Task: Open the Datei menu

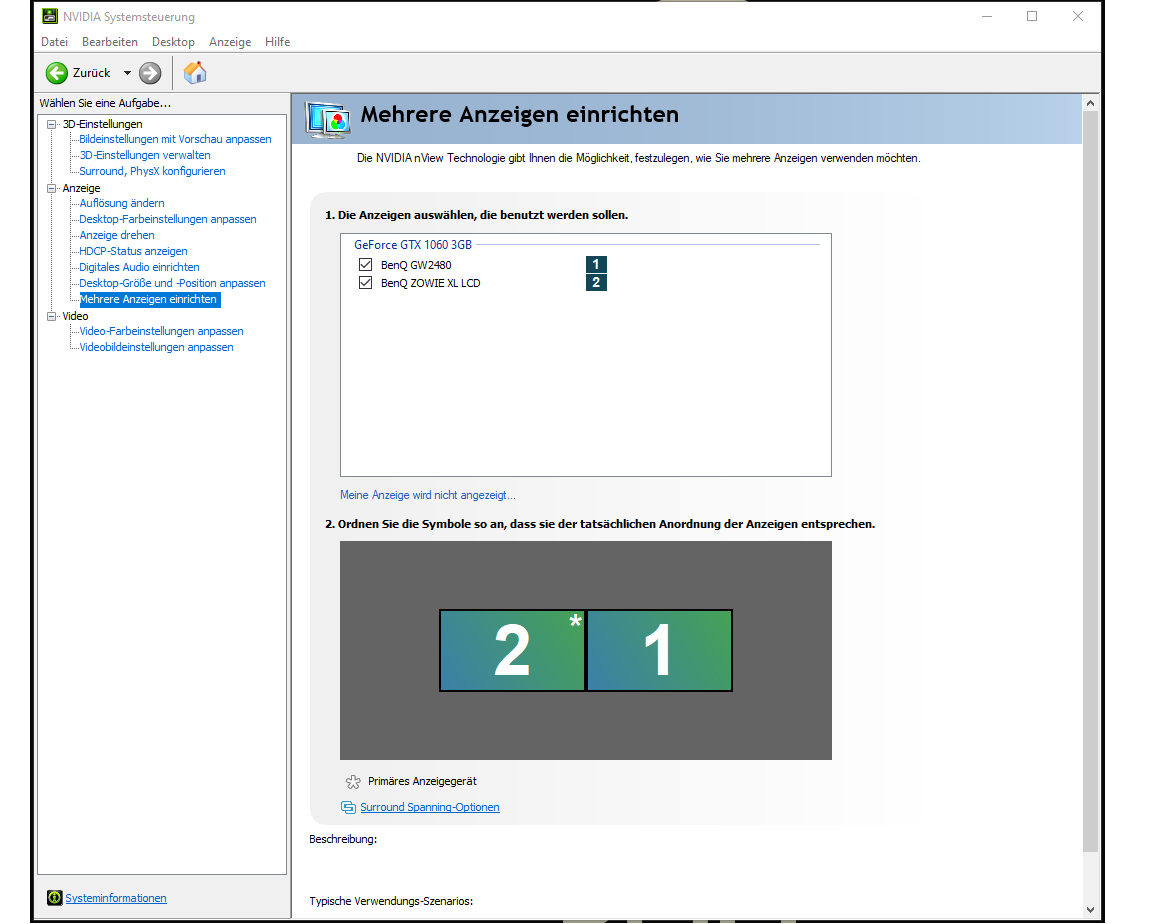Action: coord(54,42)
